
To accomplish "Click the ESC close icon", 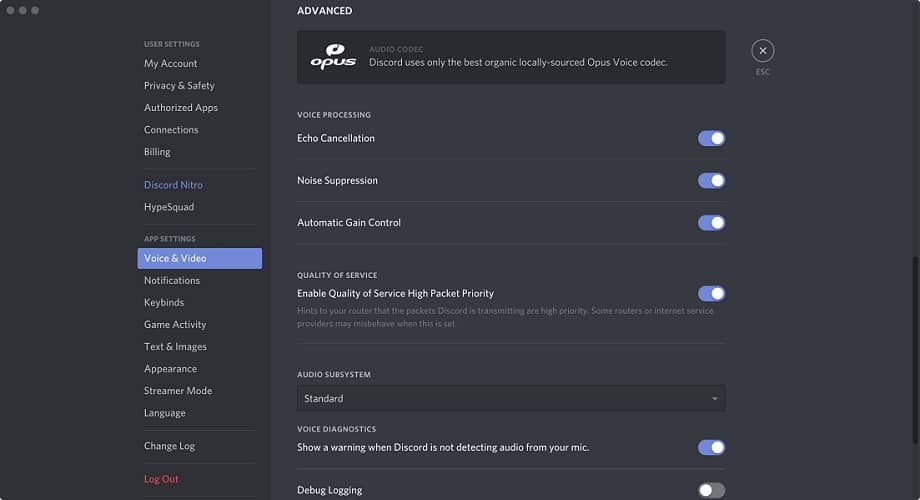I will pyautogui.click(x=762, y=50).
